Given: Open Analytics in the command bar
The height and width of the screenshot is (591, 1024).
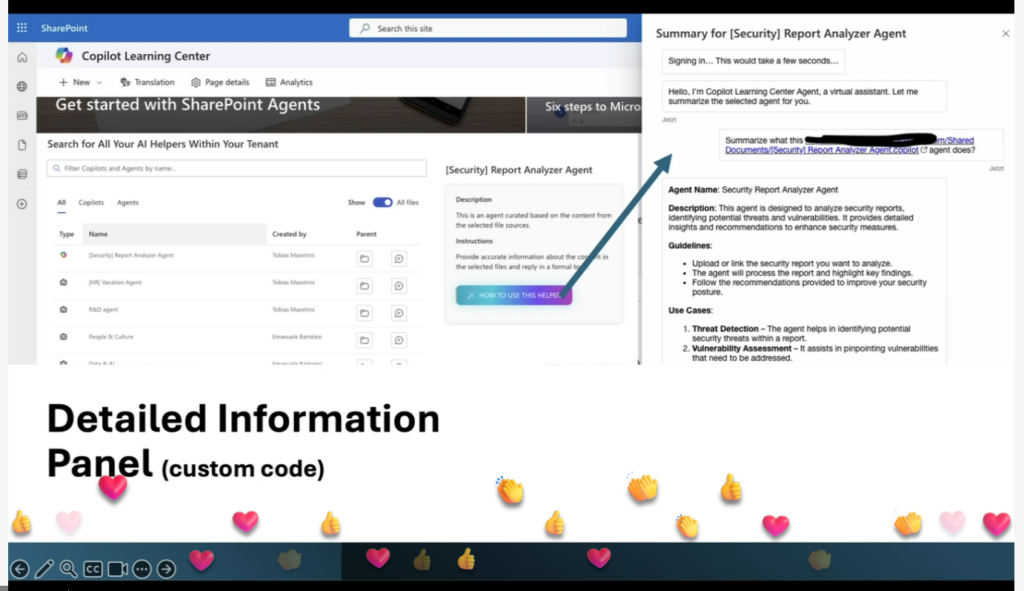Looking at the screenshot, I should (289, 82).
